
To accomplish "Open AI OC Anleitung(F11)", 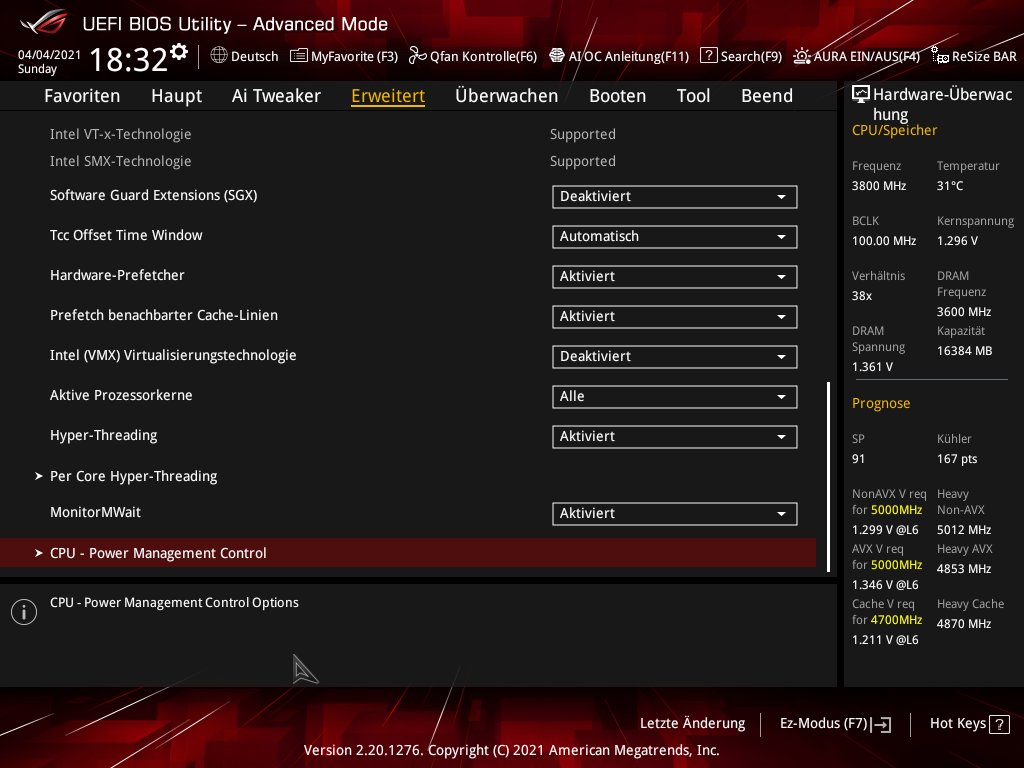I will coord(619,56).
